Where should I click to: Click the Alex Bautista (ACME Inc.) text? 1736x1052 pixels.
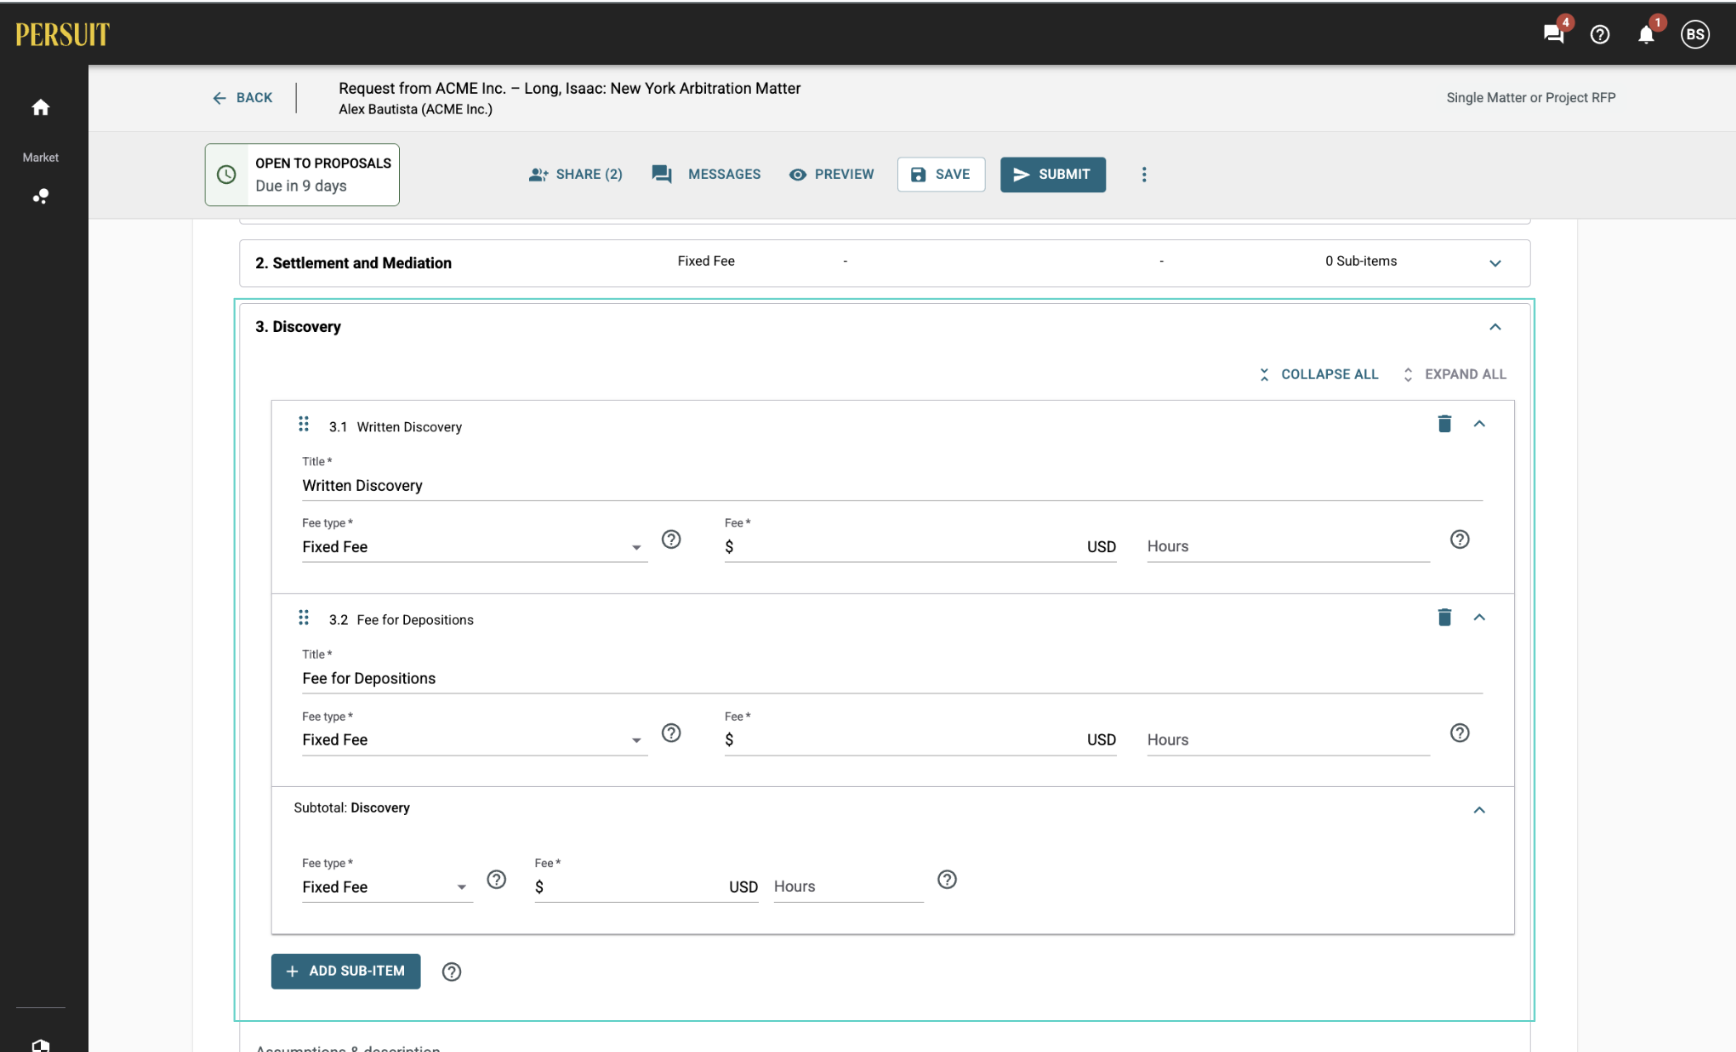[415, 109]
